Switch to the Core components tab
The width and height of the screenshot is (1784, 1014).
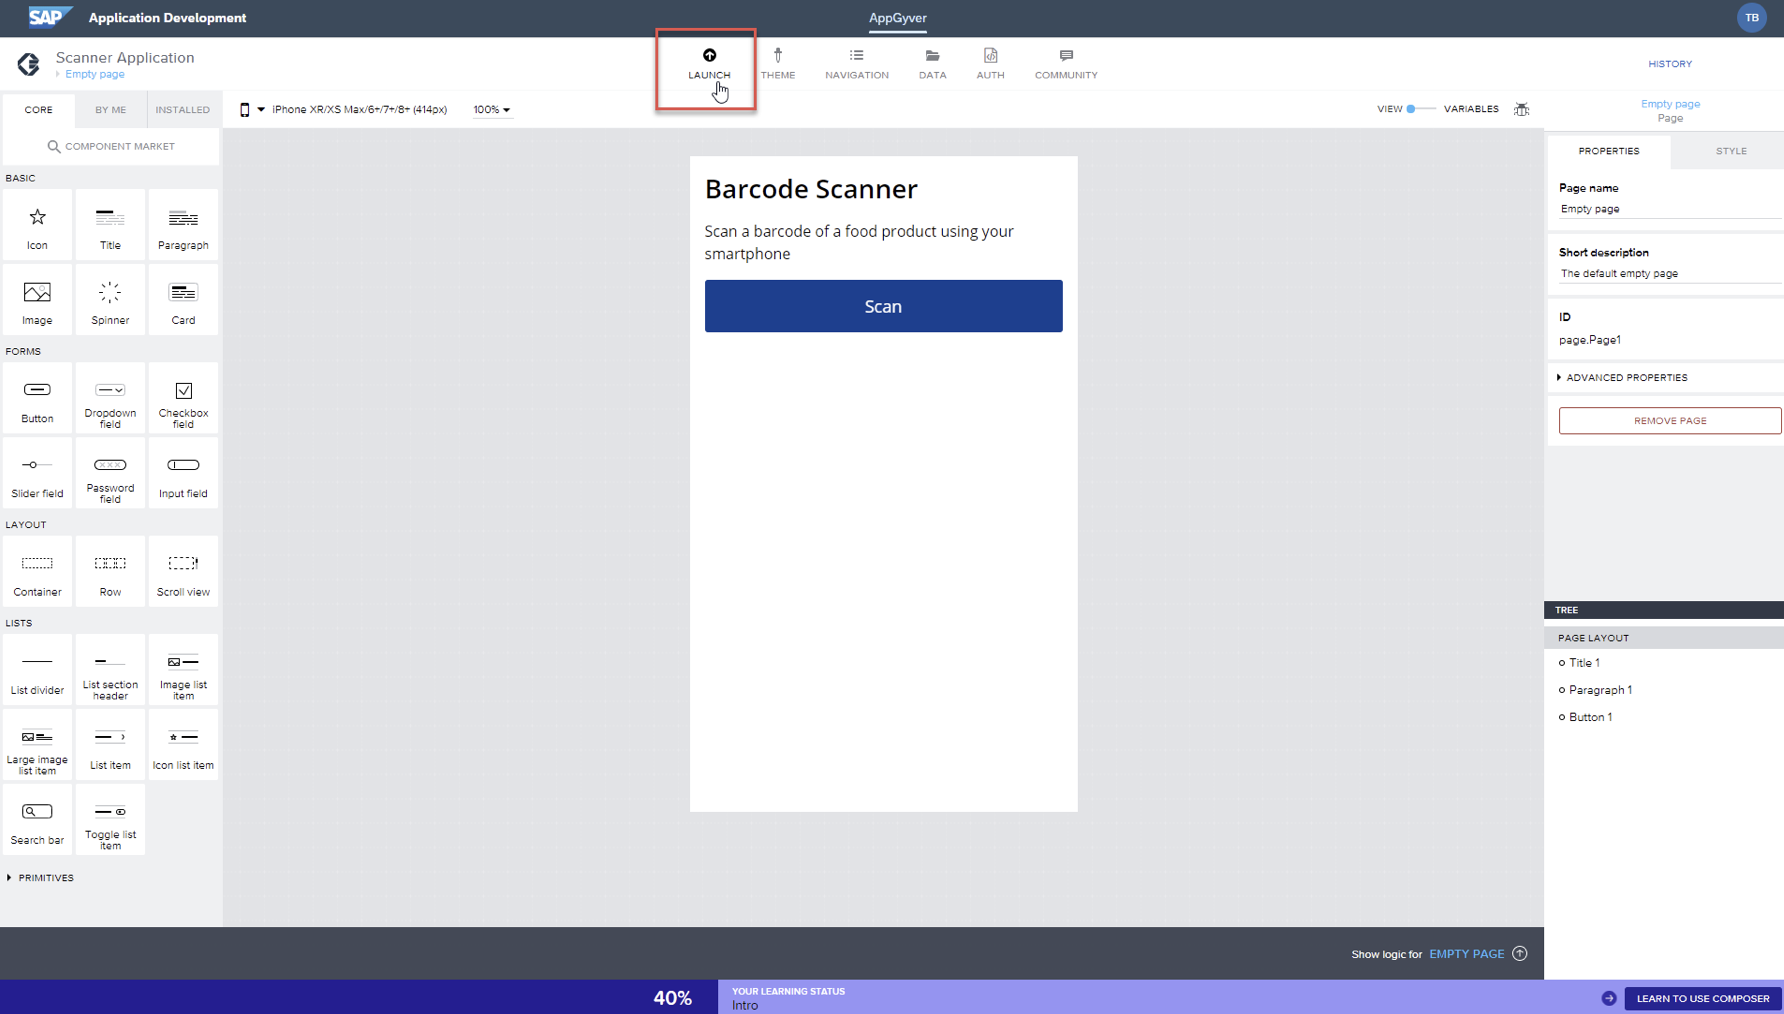point(38,110)
